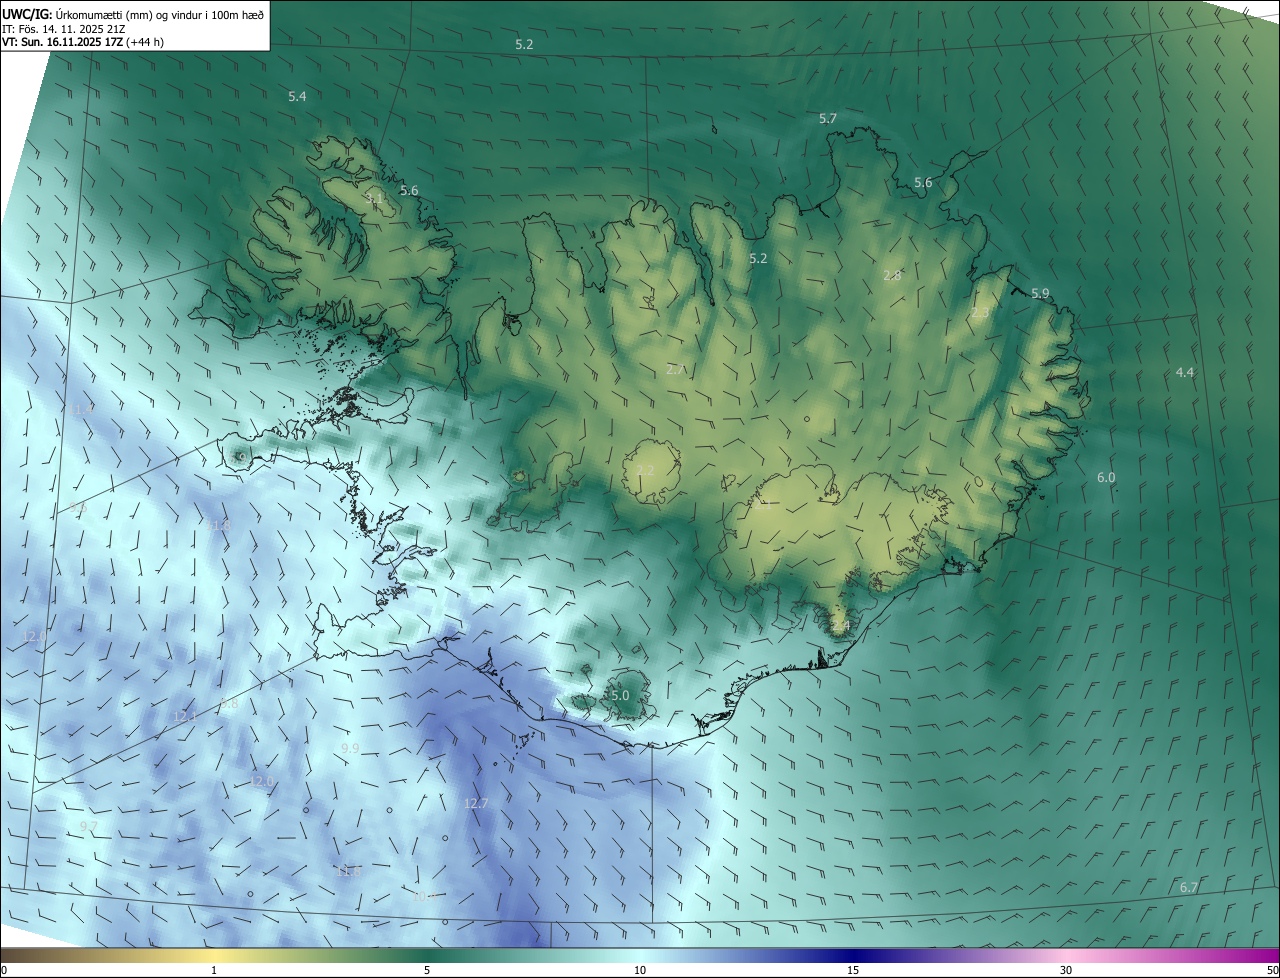1280x978 pixels.
Task: Click the 9.9 value in the southwest sea
Action: coord(350,749)
